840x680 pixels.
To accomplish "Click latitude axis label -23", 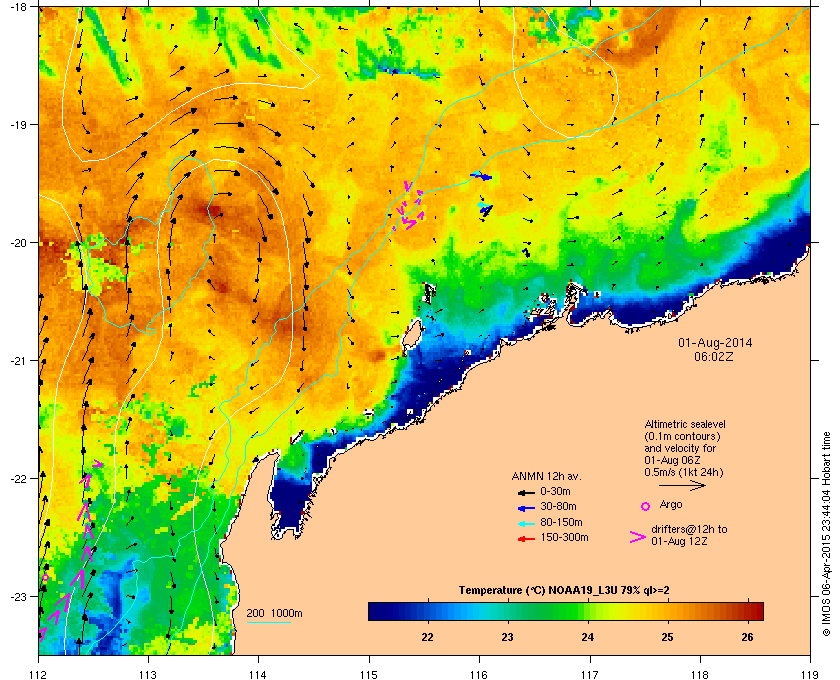I will tap(17, 596).
